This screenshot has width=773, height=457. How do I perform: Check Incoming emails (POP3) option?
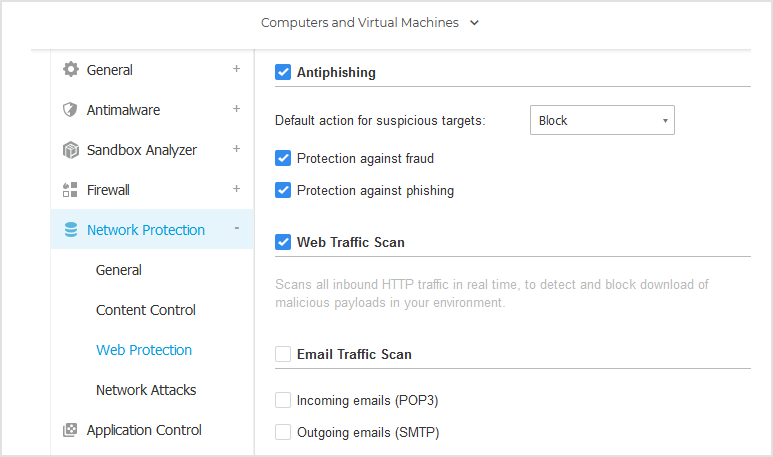tap(283, 401)
